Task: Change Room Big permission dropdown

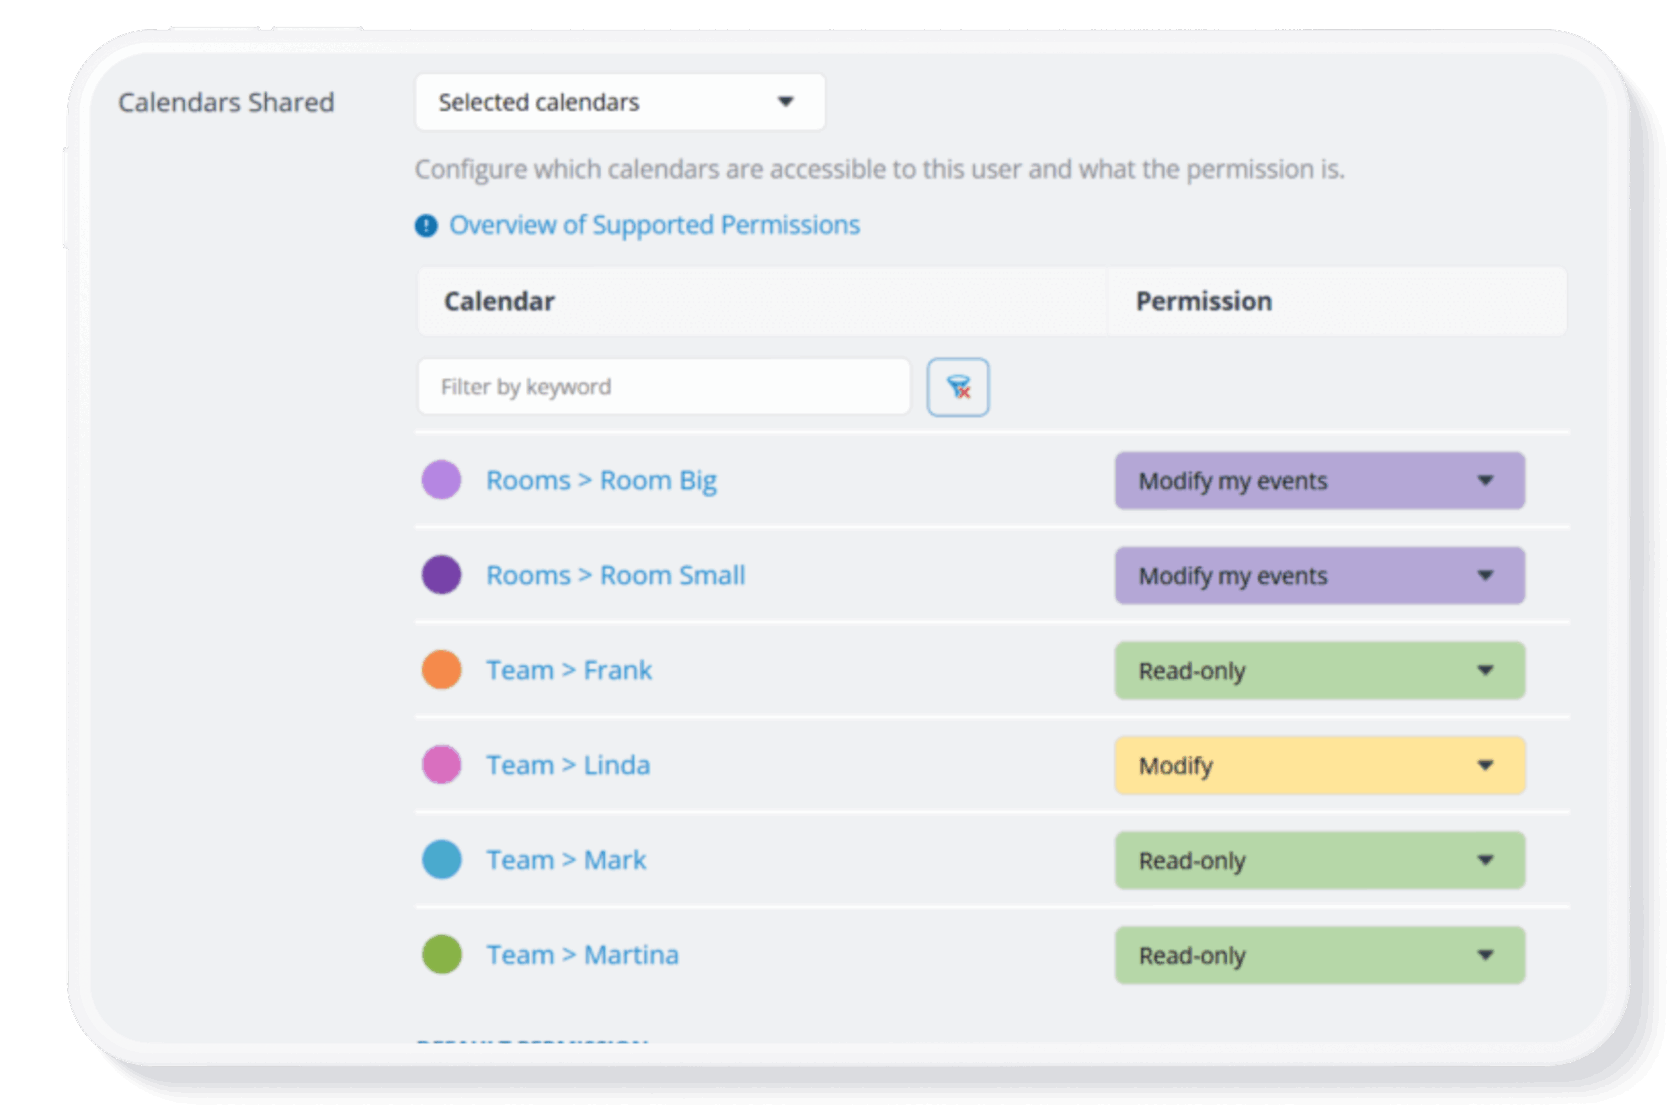Action: pyautogui.click(x=1319, y=481)
